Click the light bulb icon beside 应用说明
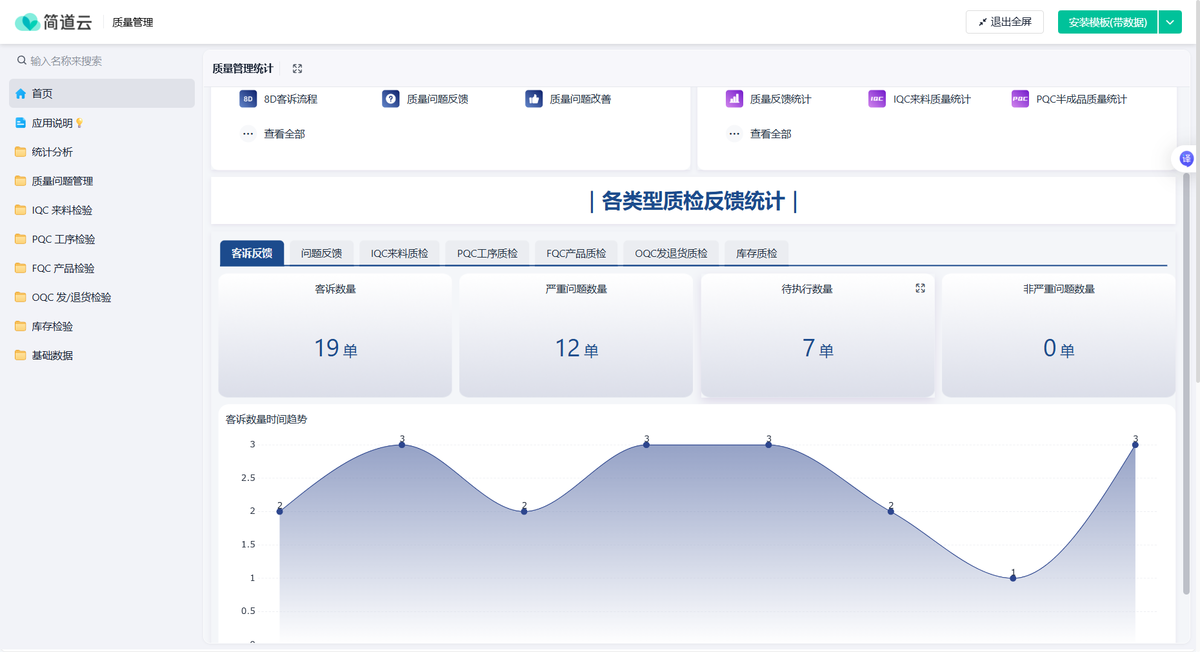 coord(80,123)
